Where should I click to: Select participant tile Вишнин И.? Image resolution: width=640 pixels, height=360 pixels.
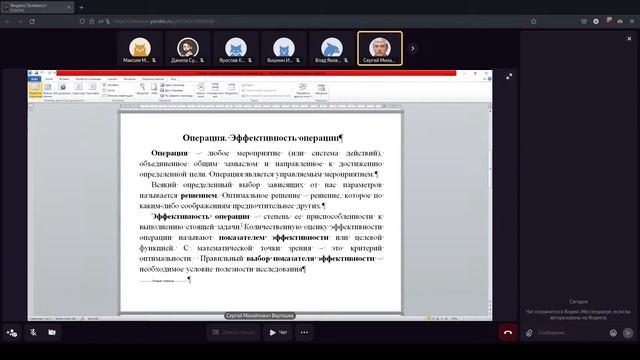click(284, 49)
